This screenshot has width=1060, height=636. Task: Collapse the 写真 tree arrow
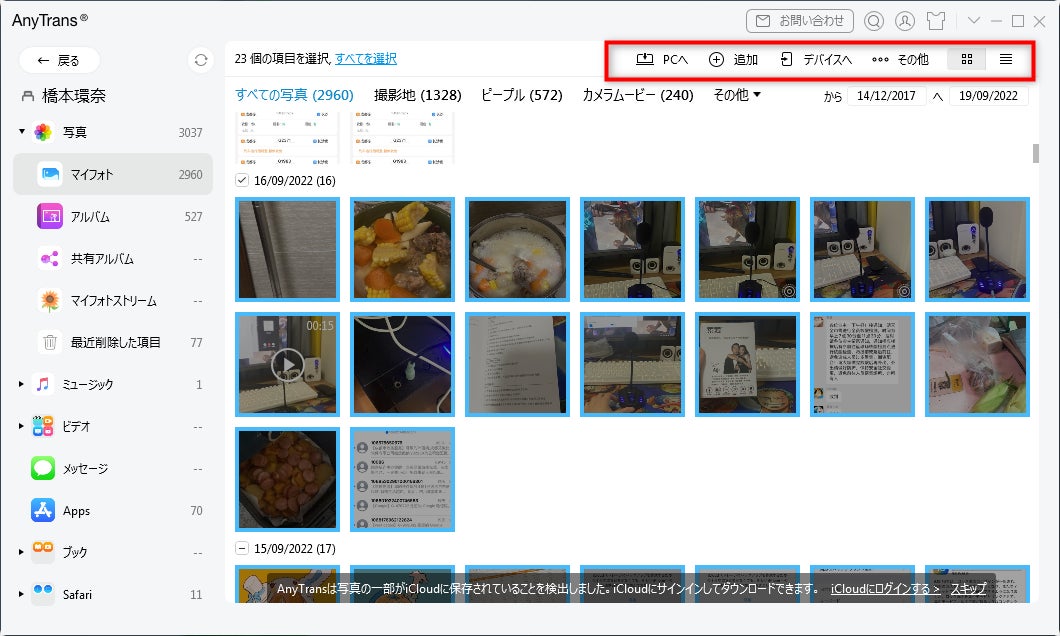[22, 132]
